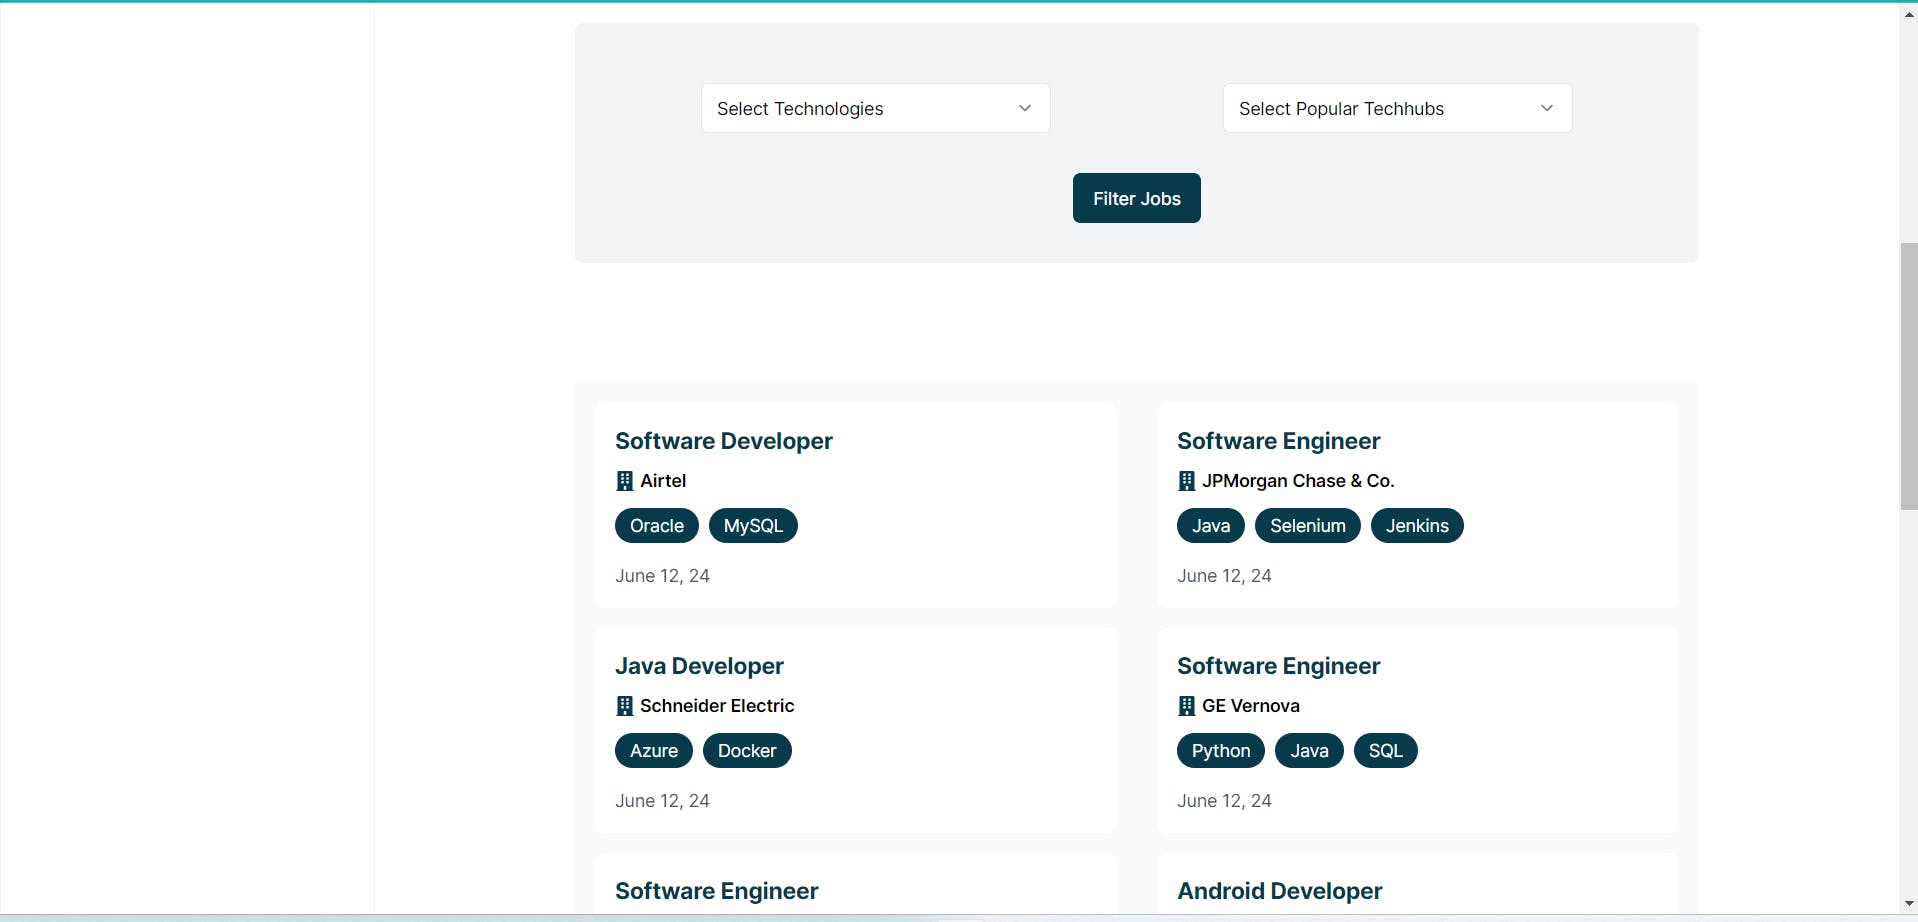Open the JPMorgan Software Engineer job title
1918x922 pixels.
(x=1278, y=441)
